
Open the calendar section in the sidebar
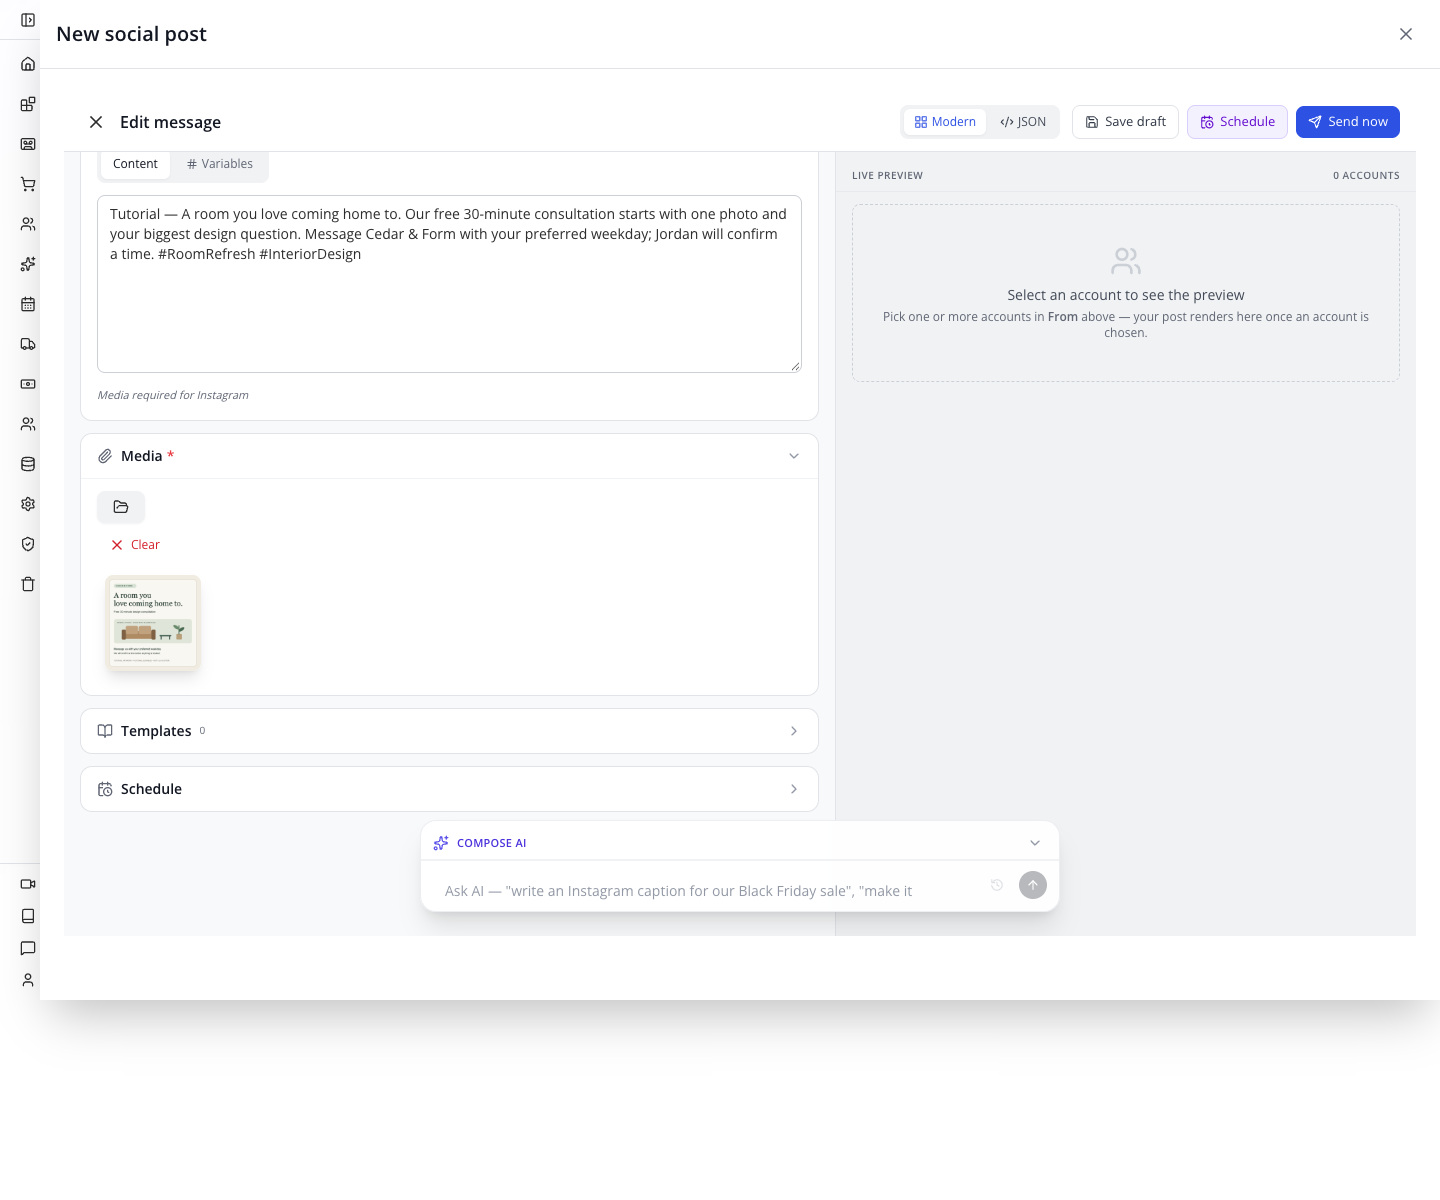[x=28, y=304]
